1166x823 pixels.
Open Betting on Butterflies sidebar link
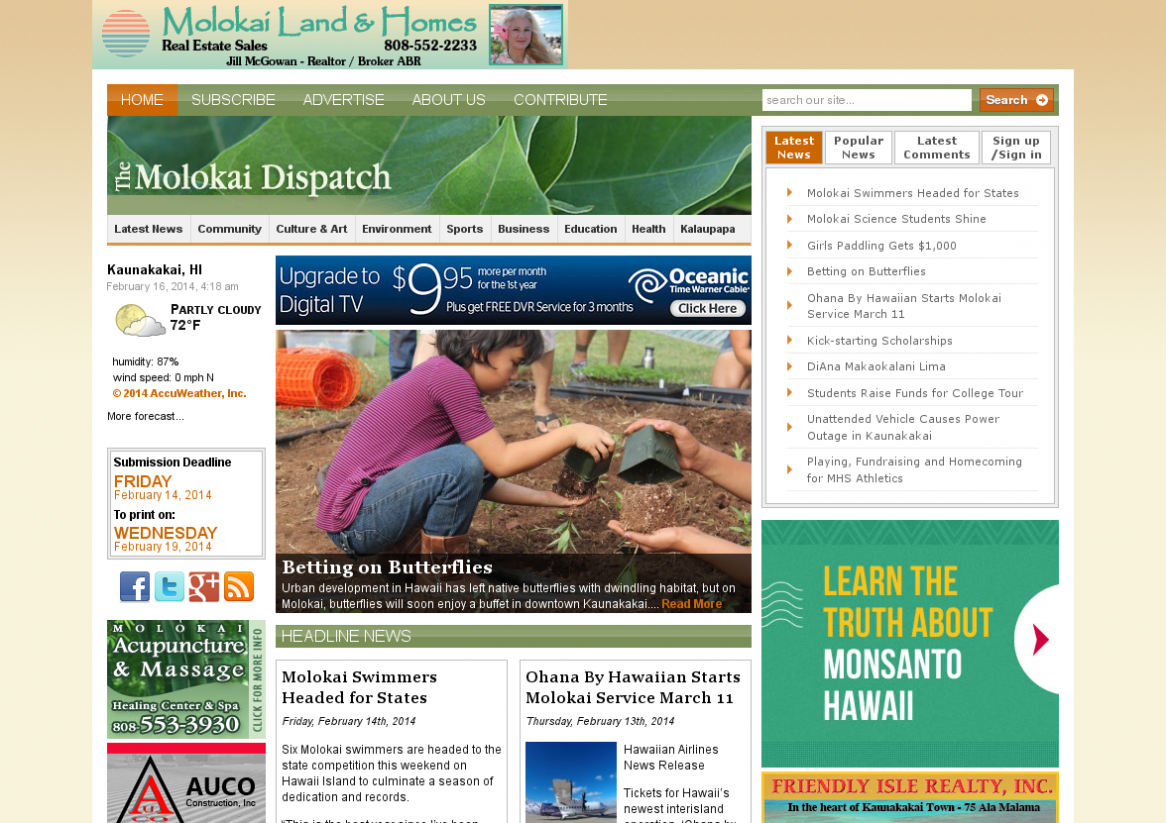pos(866,271)
